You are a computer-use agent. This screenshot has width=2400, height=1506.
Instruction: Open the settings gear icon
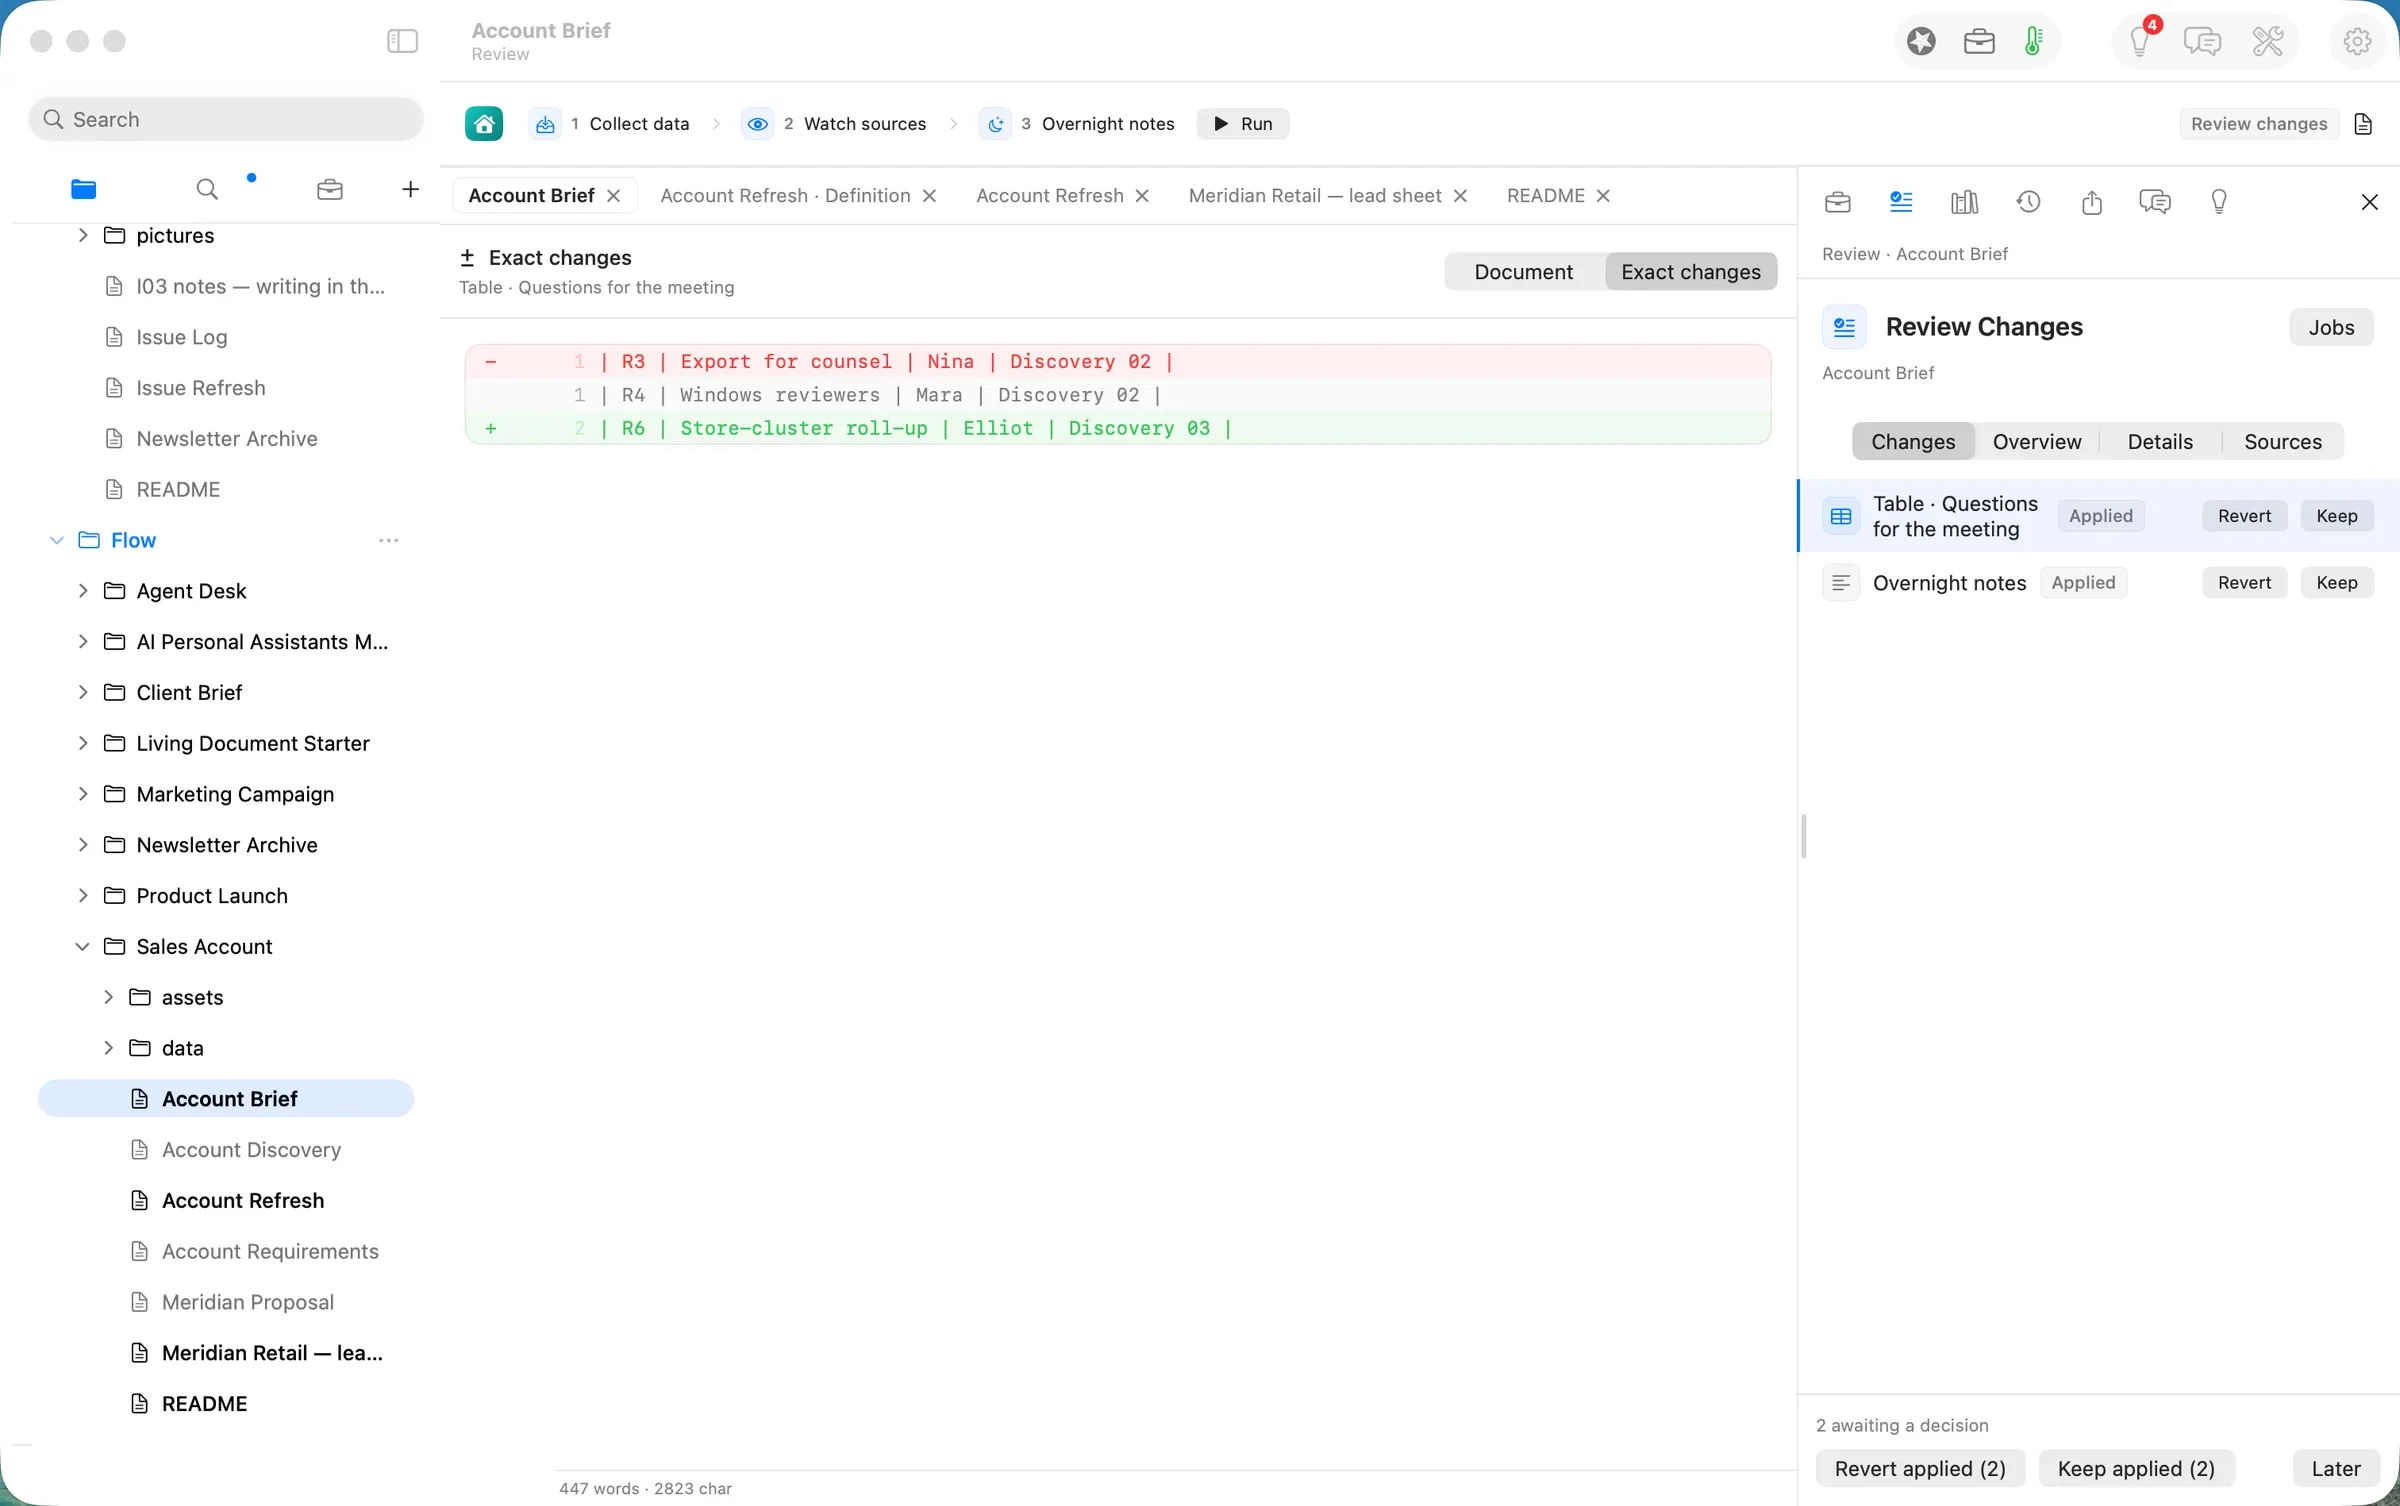2357,41
